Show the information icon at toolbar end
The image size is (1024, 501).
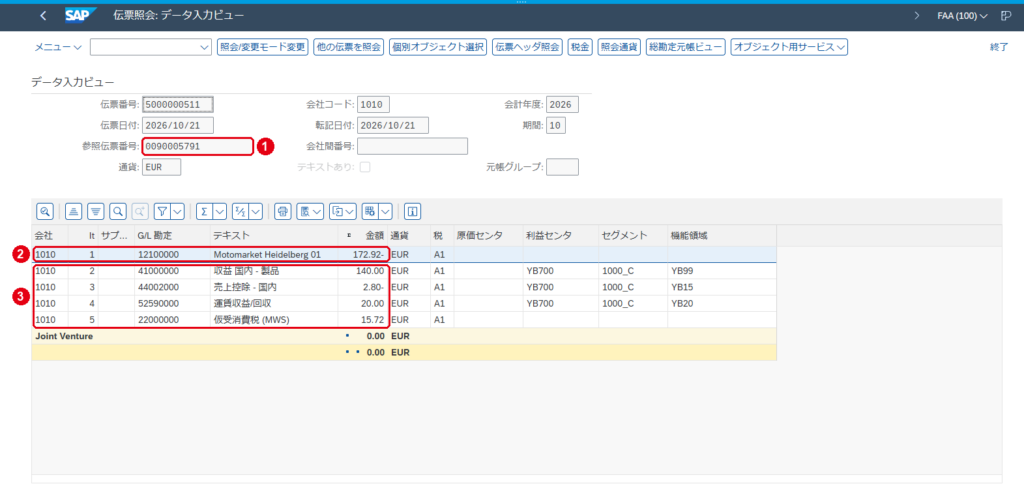coord(413,211)
